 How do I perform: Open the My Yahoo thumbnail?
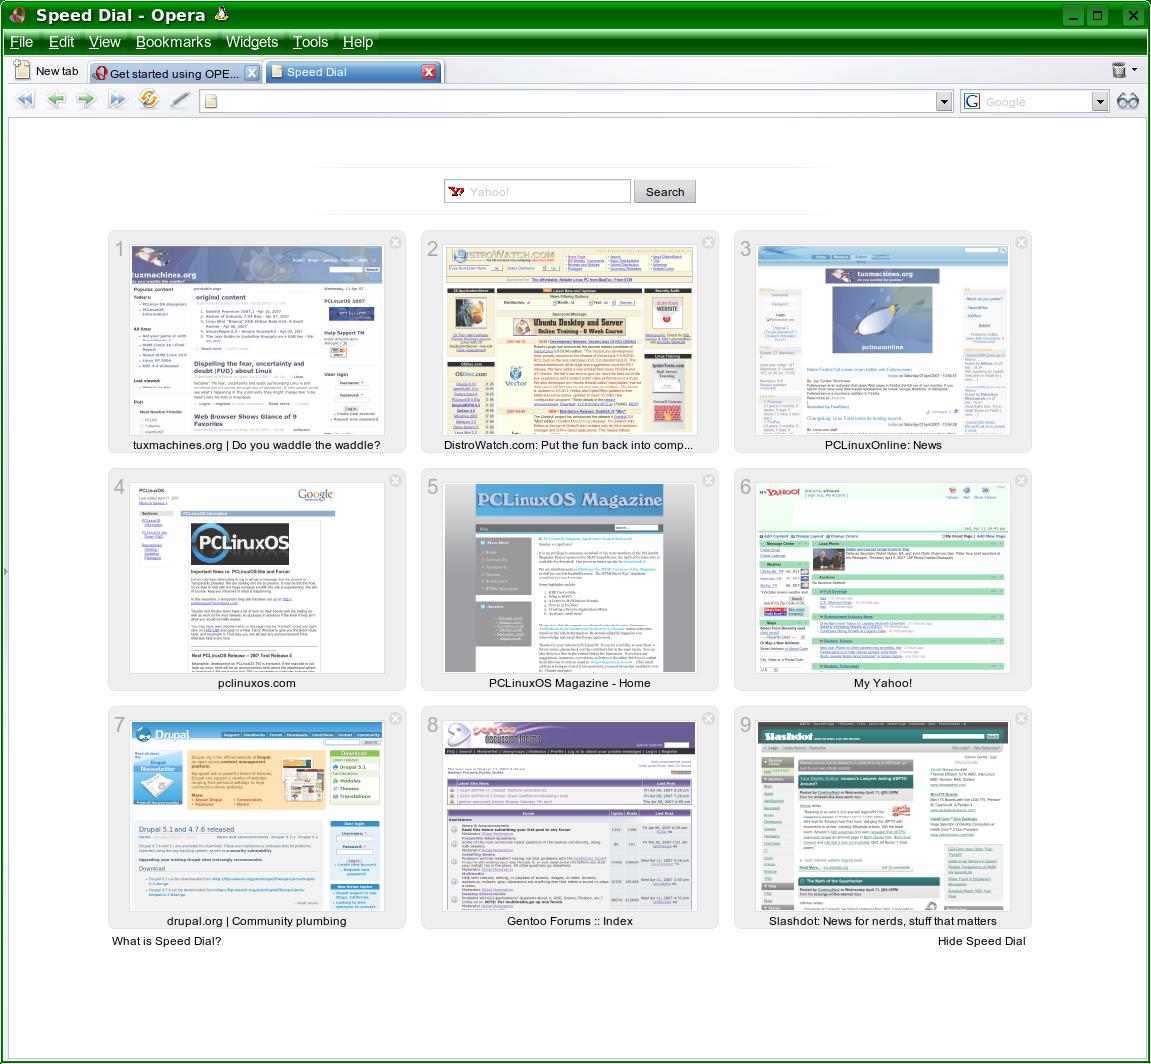pos(882,578)
